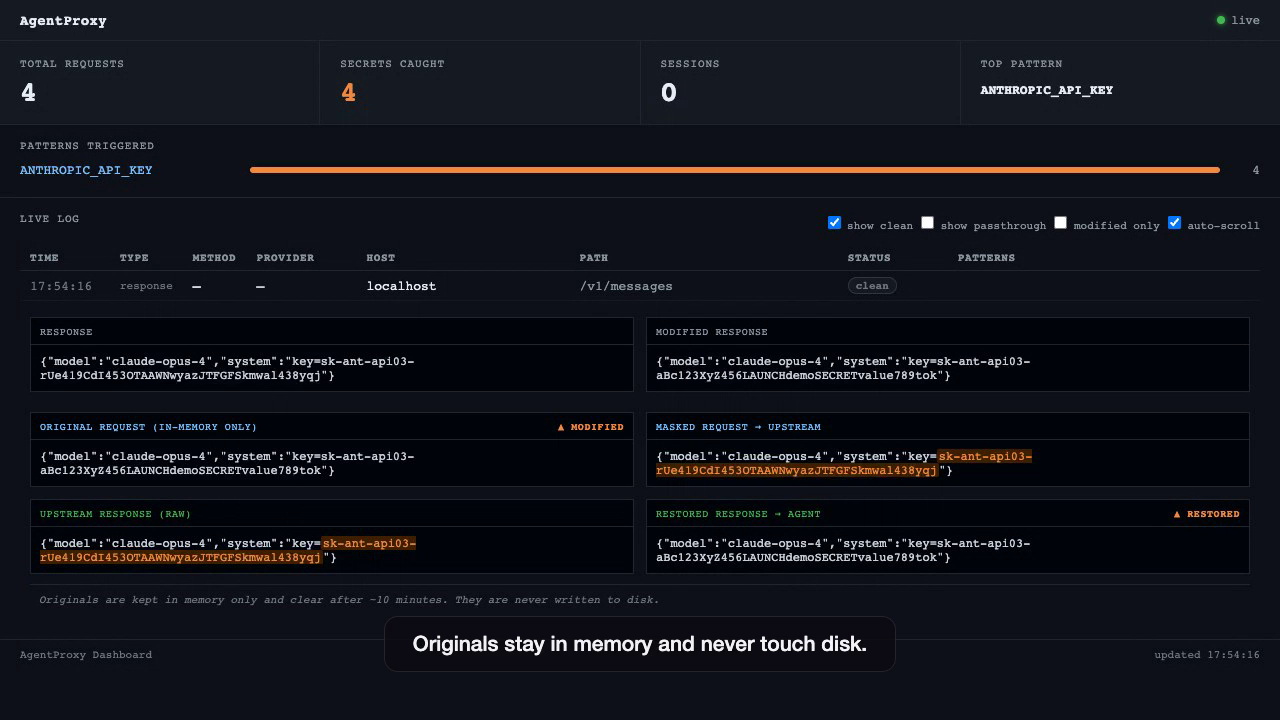This screenshot has width=1280, height=720.
Task: Click the Total Requests stat card
Action: click(160, 82)
